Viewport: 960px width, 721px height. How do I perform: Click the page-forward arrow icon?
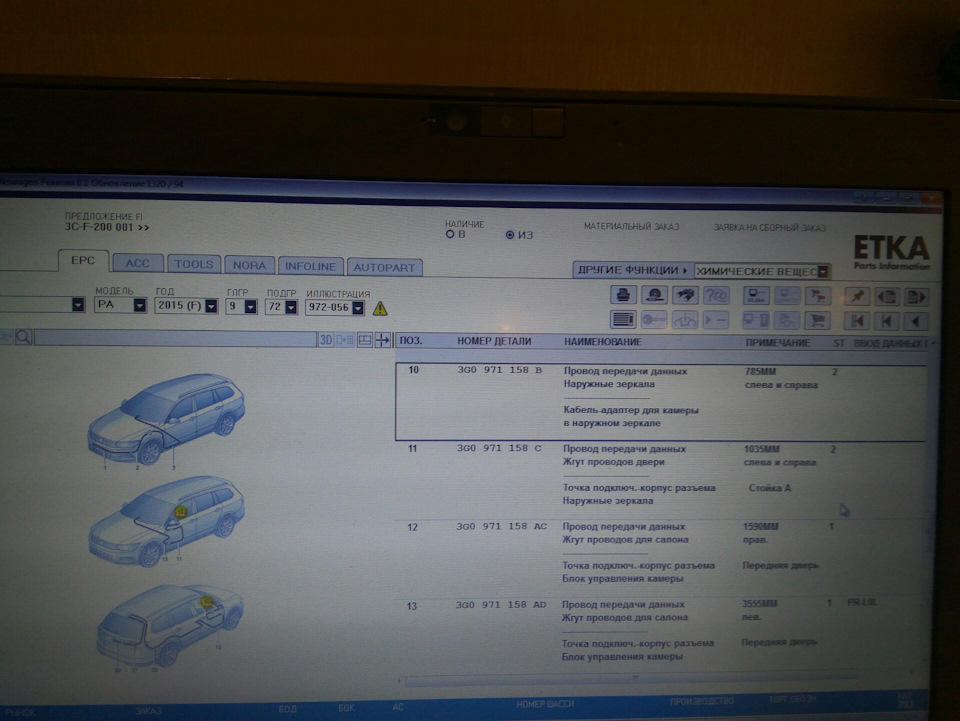click(917, 297)
